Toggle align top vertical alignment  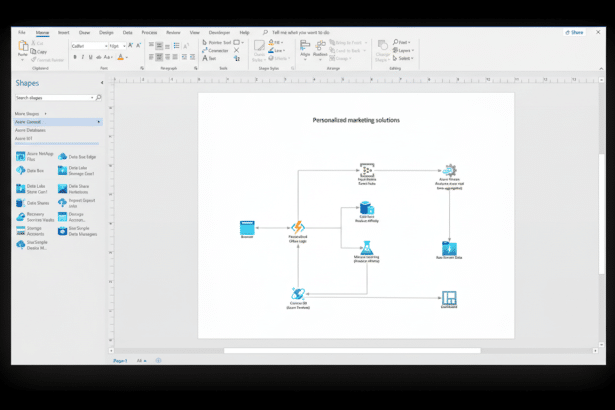pyautogui.click(x=151, y=46)
